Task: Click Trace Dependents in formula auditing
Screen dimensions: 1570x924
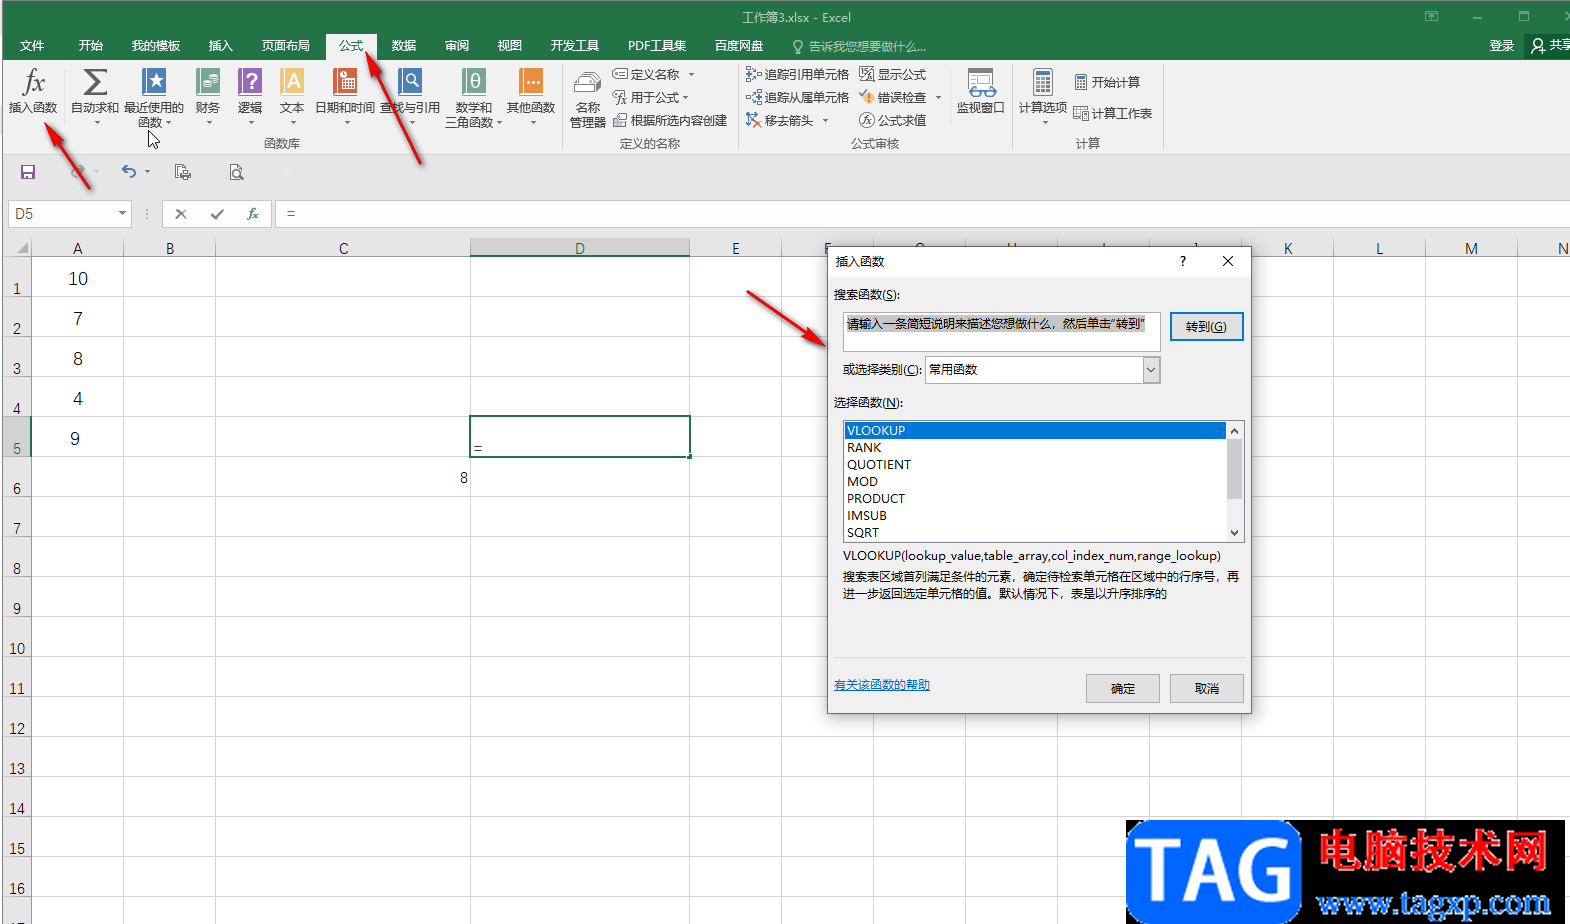Action: click(x=797, y=97)
